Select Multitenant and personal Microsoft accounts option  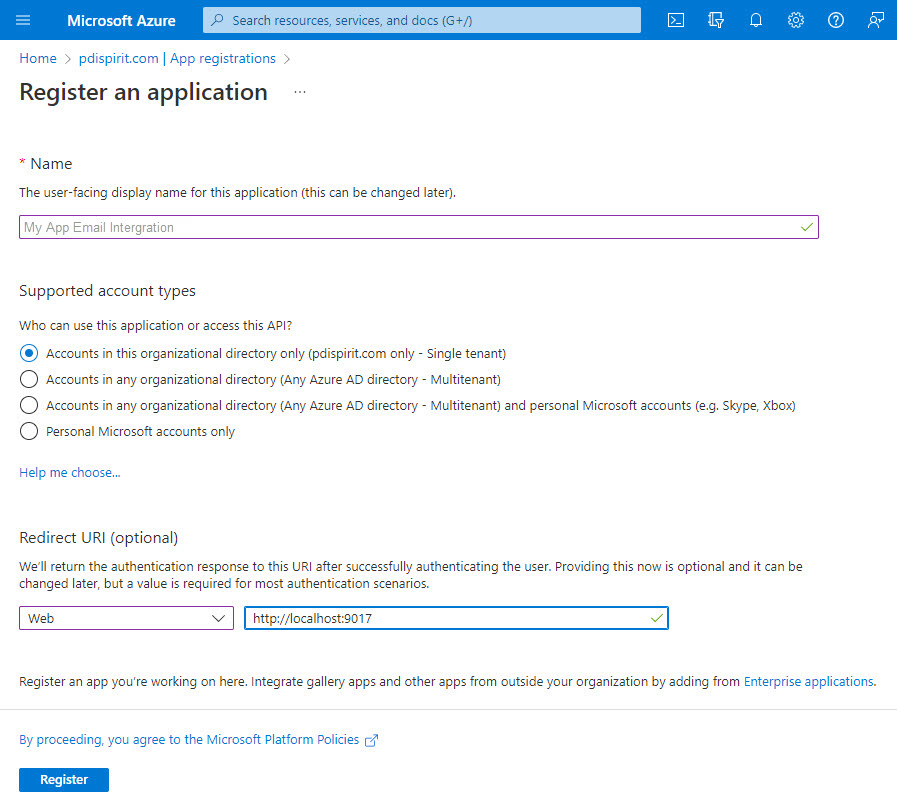(x=29, y=406)
